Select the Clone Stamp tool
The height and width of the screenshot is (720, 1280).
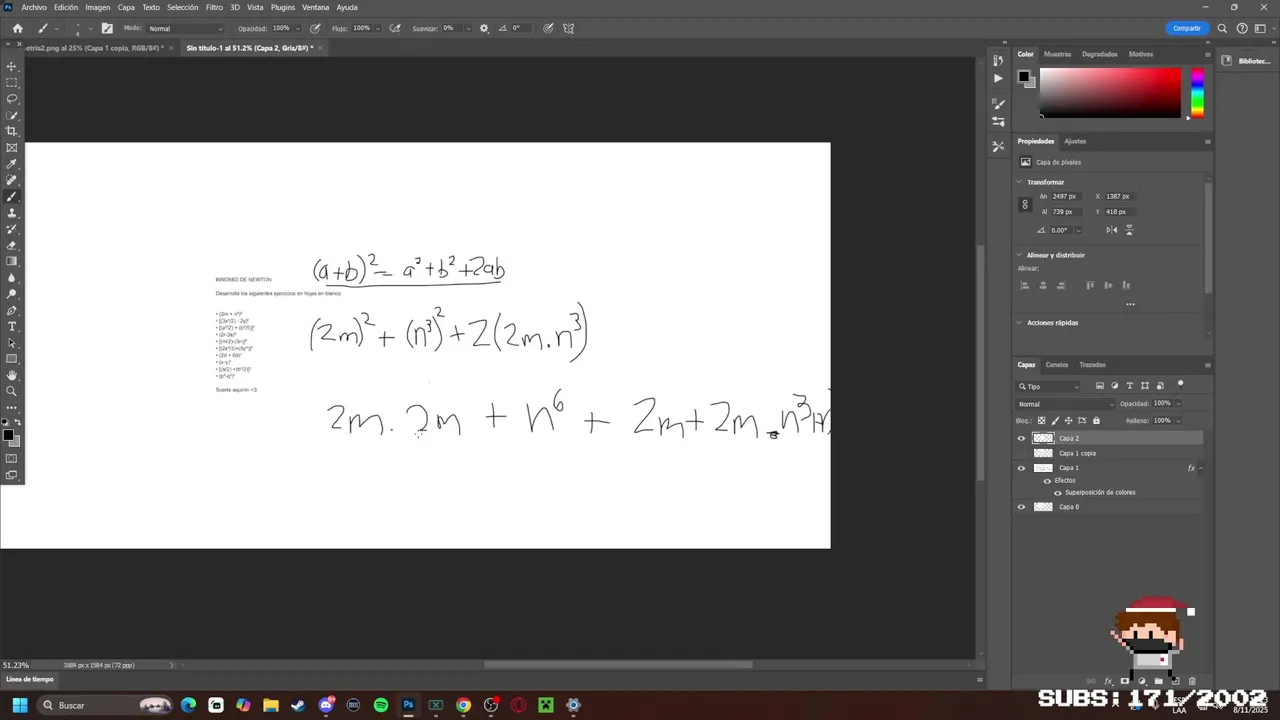pos(12,213)
